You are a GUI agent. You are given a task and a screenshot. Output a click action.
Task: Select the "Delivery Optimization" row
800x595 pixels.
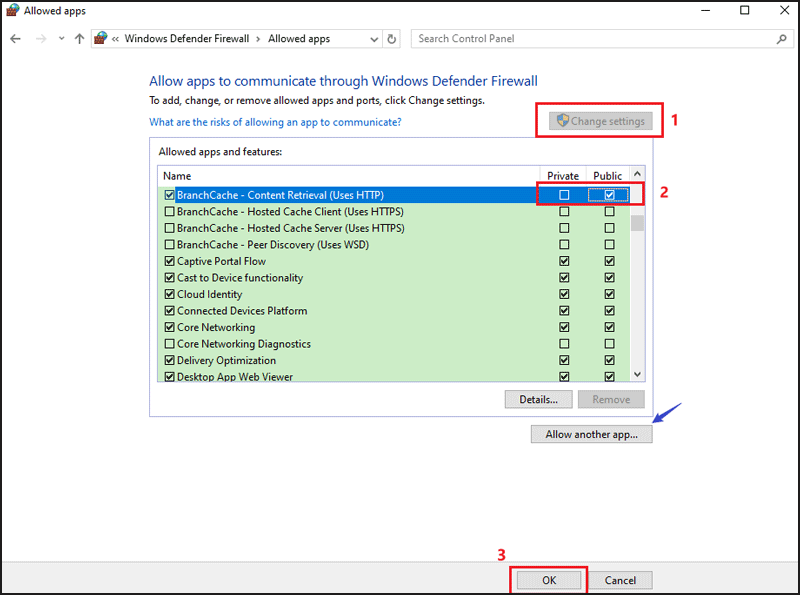pos(394,360)
